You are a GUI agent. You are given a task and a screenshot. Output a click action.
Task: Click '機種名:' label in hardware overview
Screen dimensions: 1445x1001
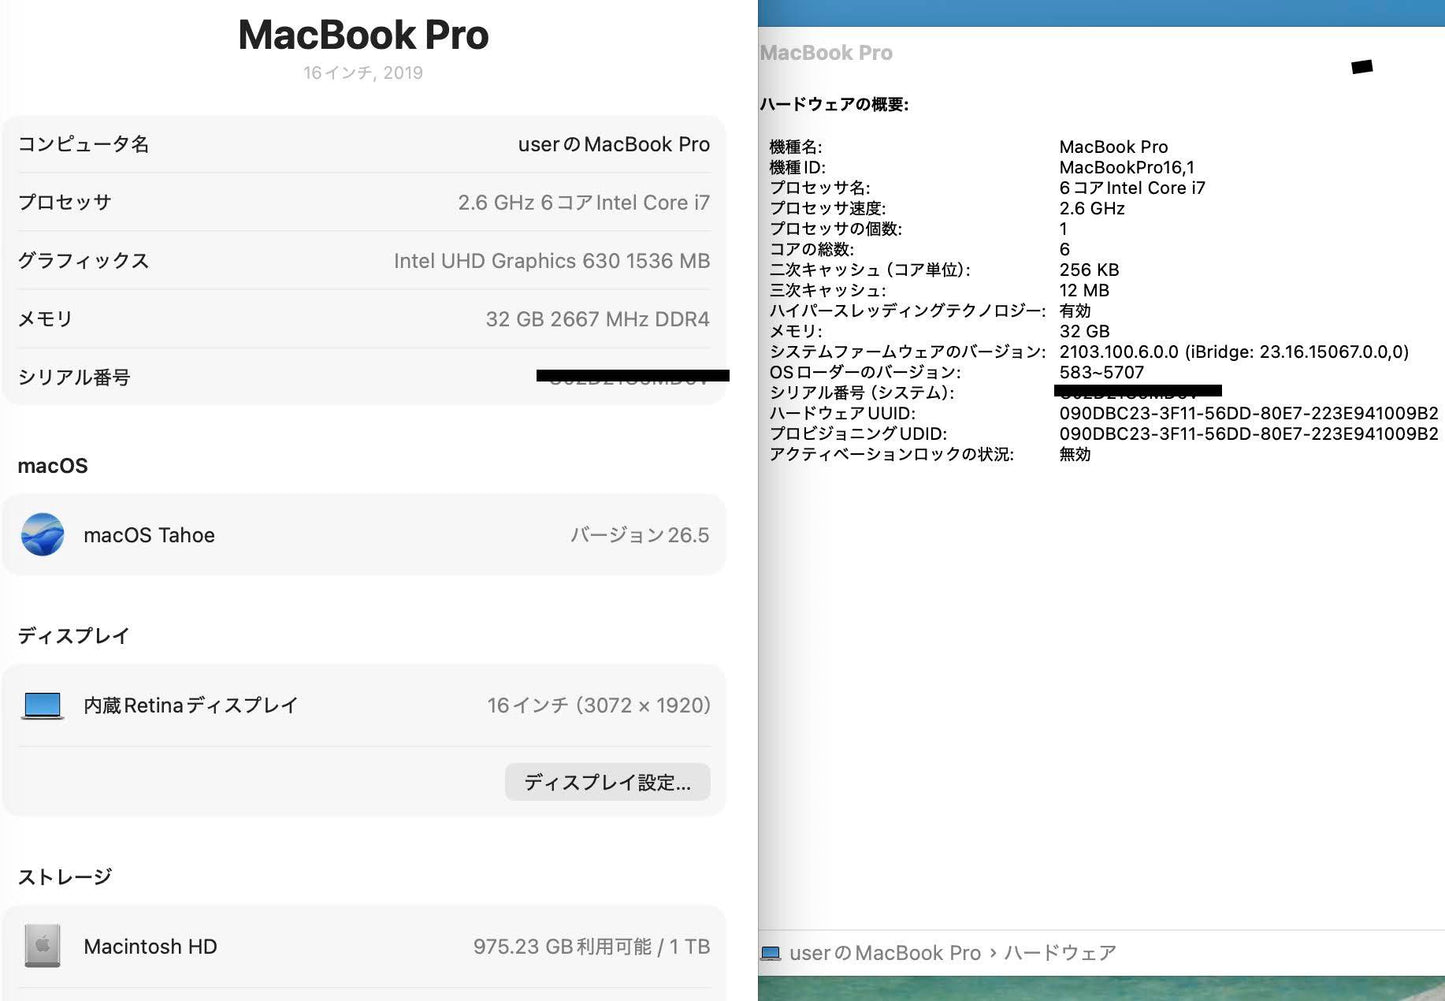pos(796,147)
